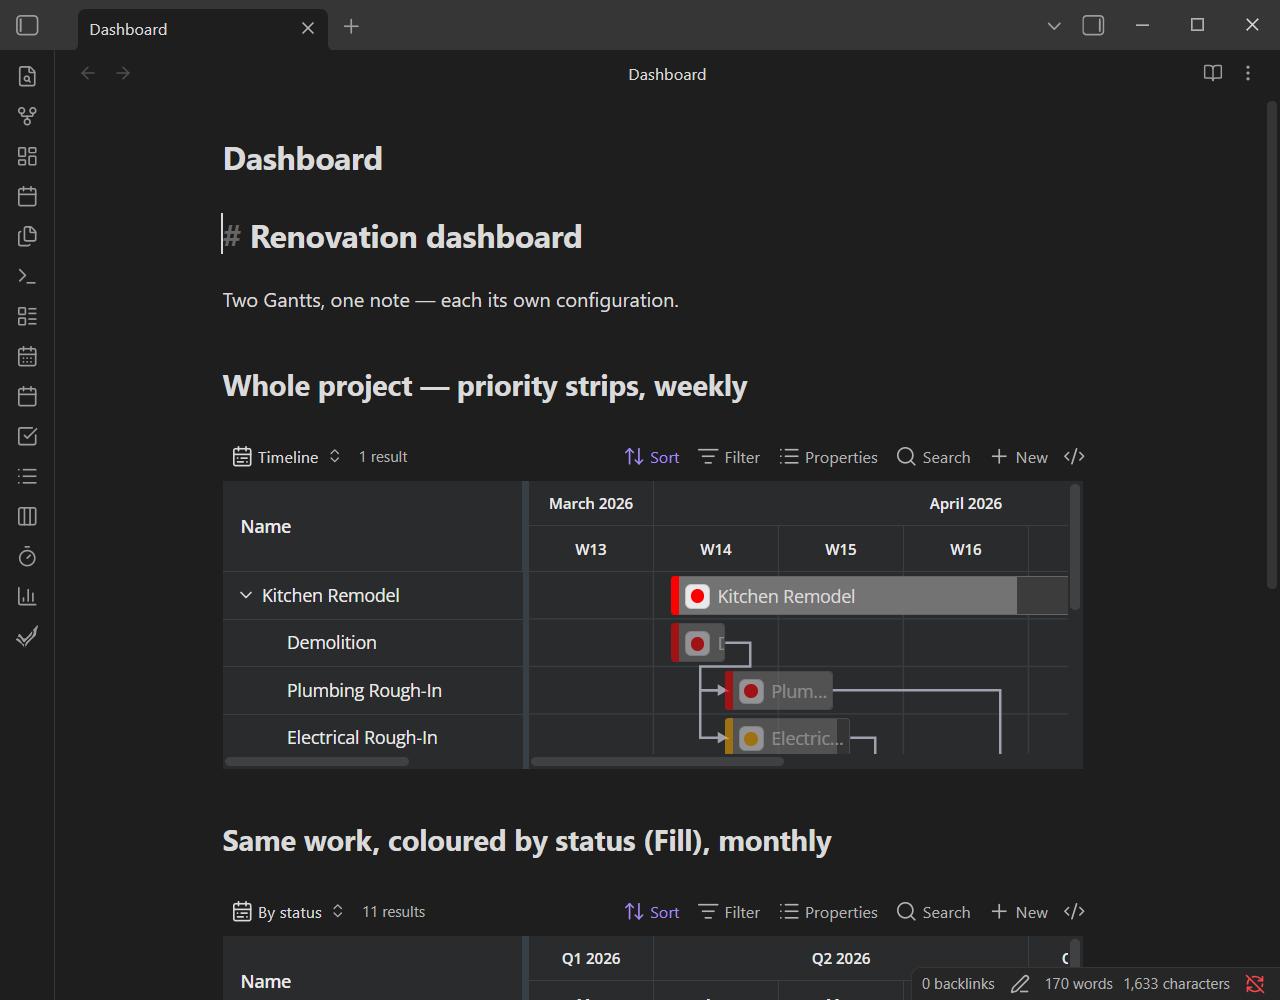Collapse the Kitchen Remodel row
The image size is (1280, 1000).
246,595
